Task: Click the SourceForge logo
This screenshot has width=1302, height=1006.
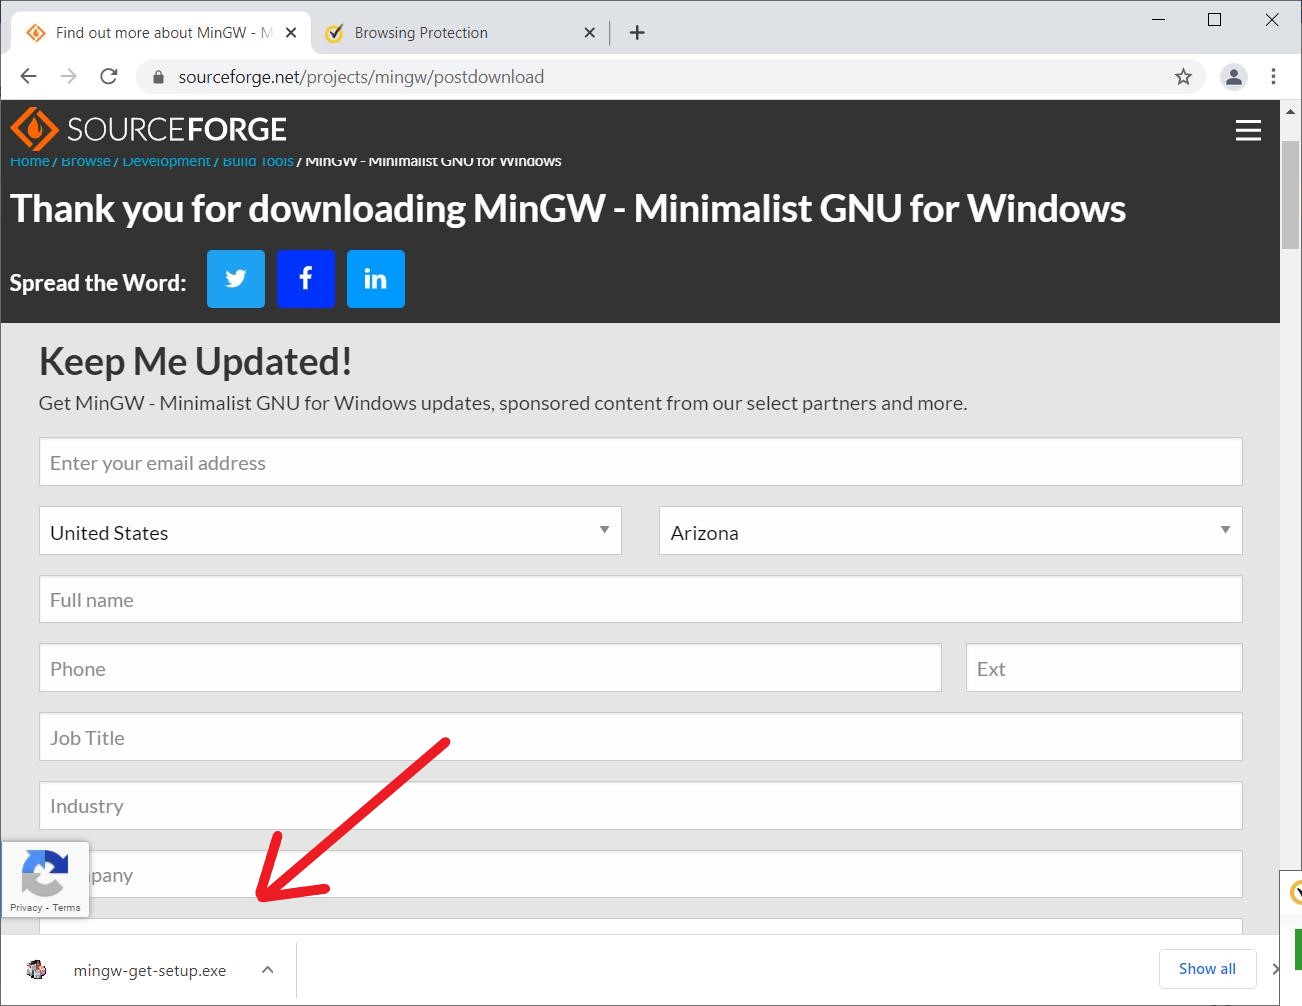Action: pyautogui.click(x=148, y=130)
